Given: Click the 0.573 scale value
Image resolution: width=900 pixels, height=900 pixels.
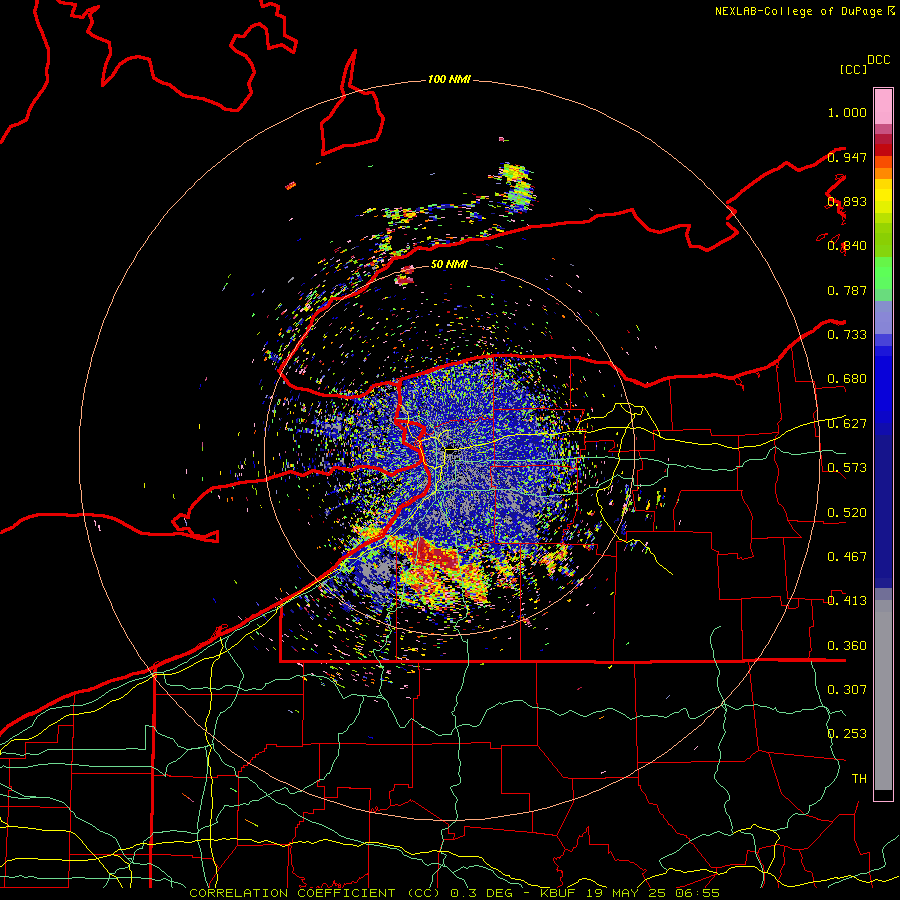Looking at the screenshot, I should [847, 468].
